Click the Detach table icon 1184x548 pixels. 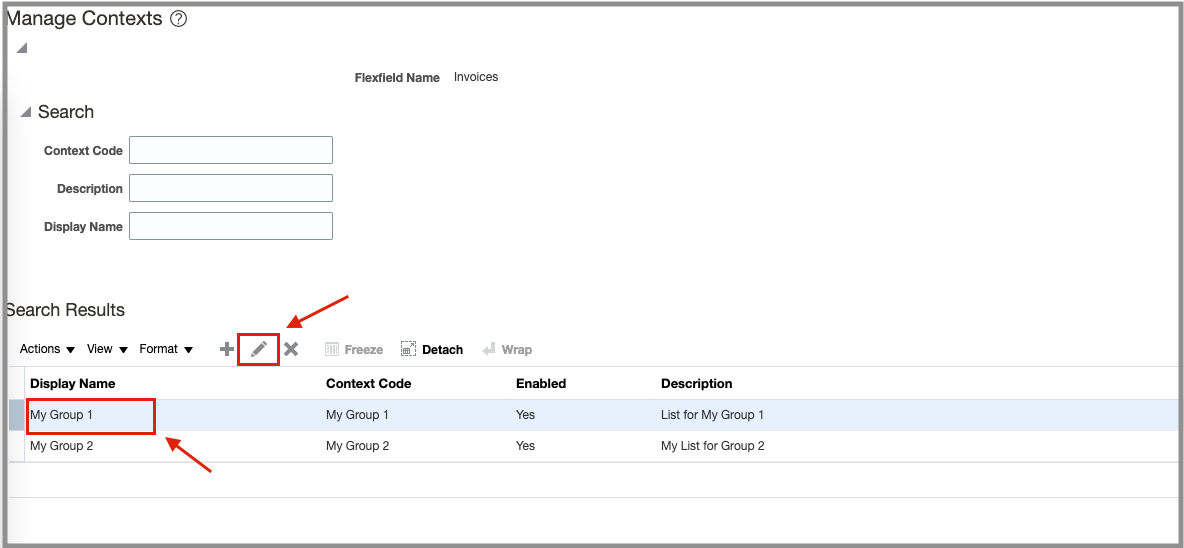click(408, 349)
